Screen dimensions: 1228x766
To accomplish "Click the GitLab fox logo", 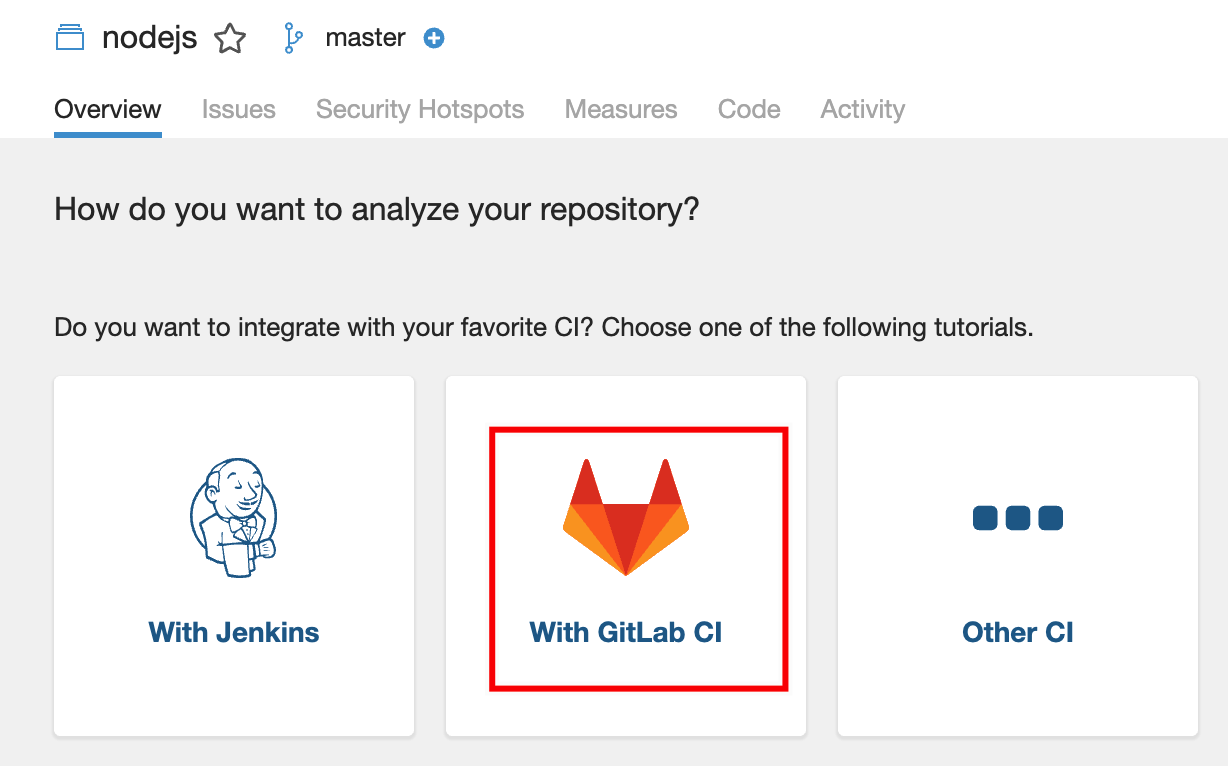I will click(x=626, y=517).
